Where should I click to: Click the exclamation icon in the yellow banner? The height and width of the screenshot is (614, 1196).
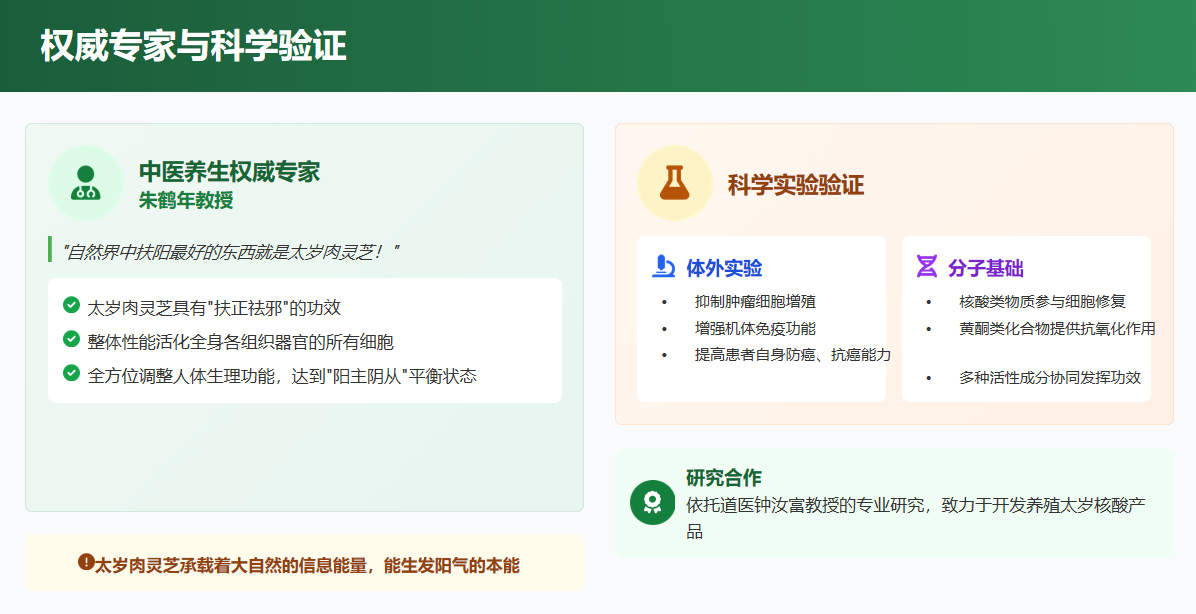pos(85,562)
